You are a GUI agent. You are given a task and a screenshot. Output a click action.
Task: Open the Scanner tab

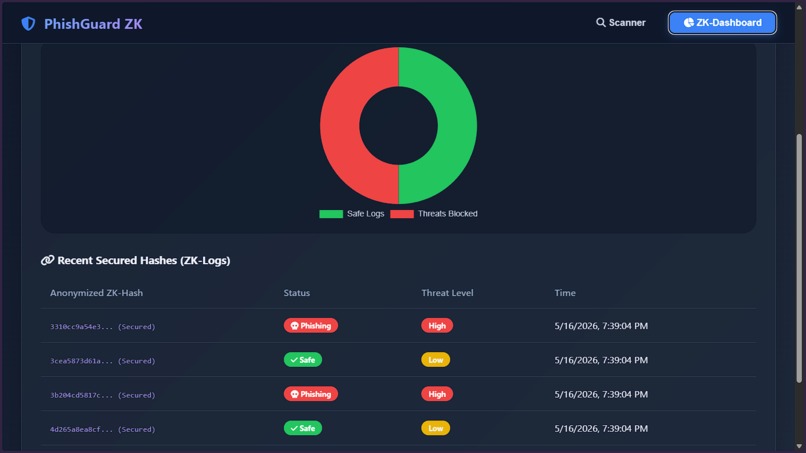620,23
